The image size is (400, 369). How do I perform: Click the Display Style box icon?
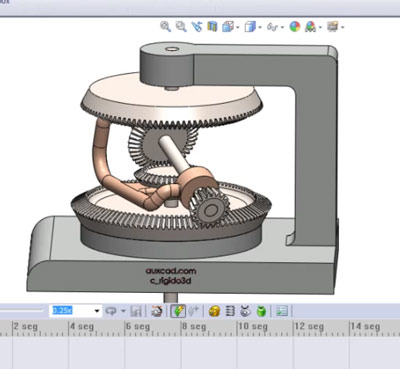click(250, 26)
